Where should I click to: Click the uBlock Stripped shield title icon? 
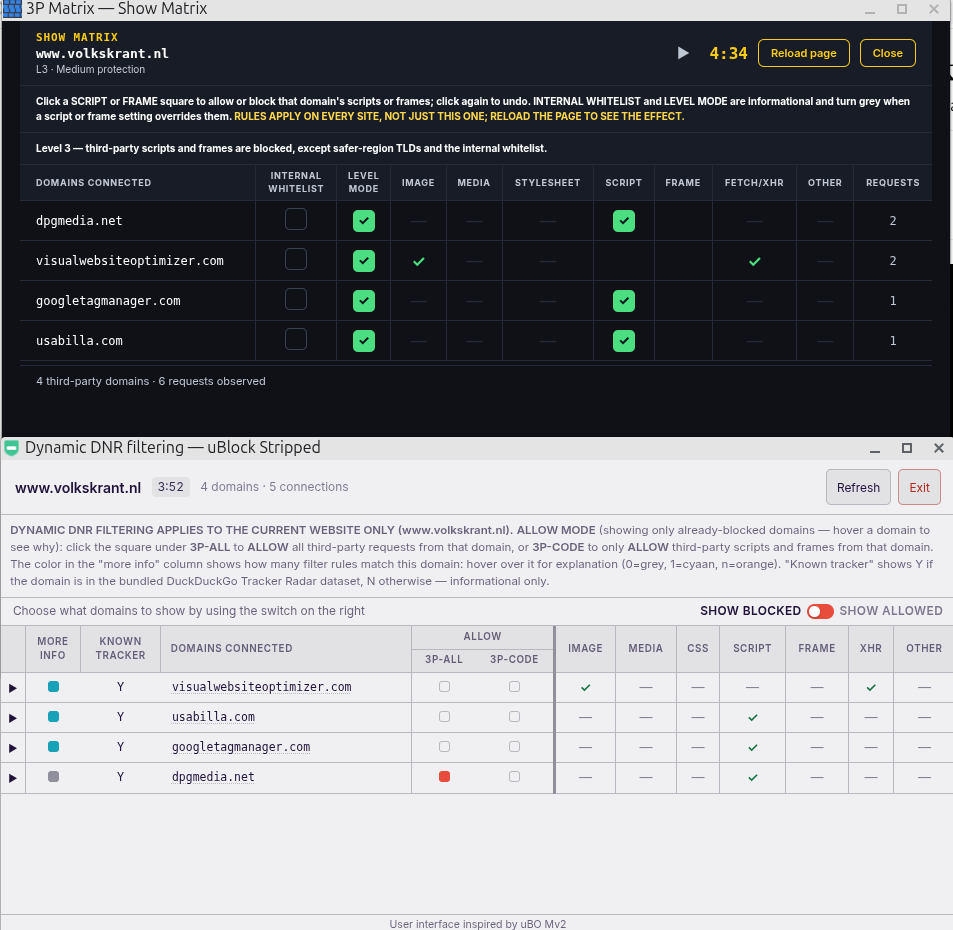coord(12,448)
